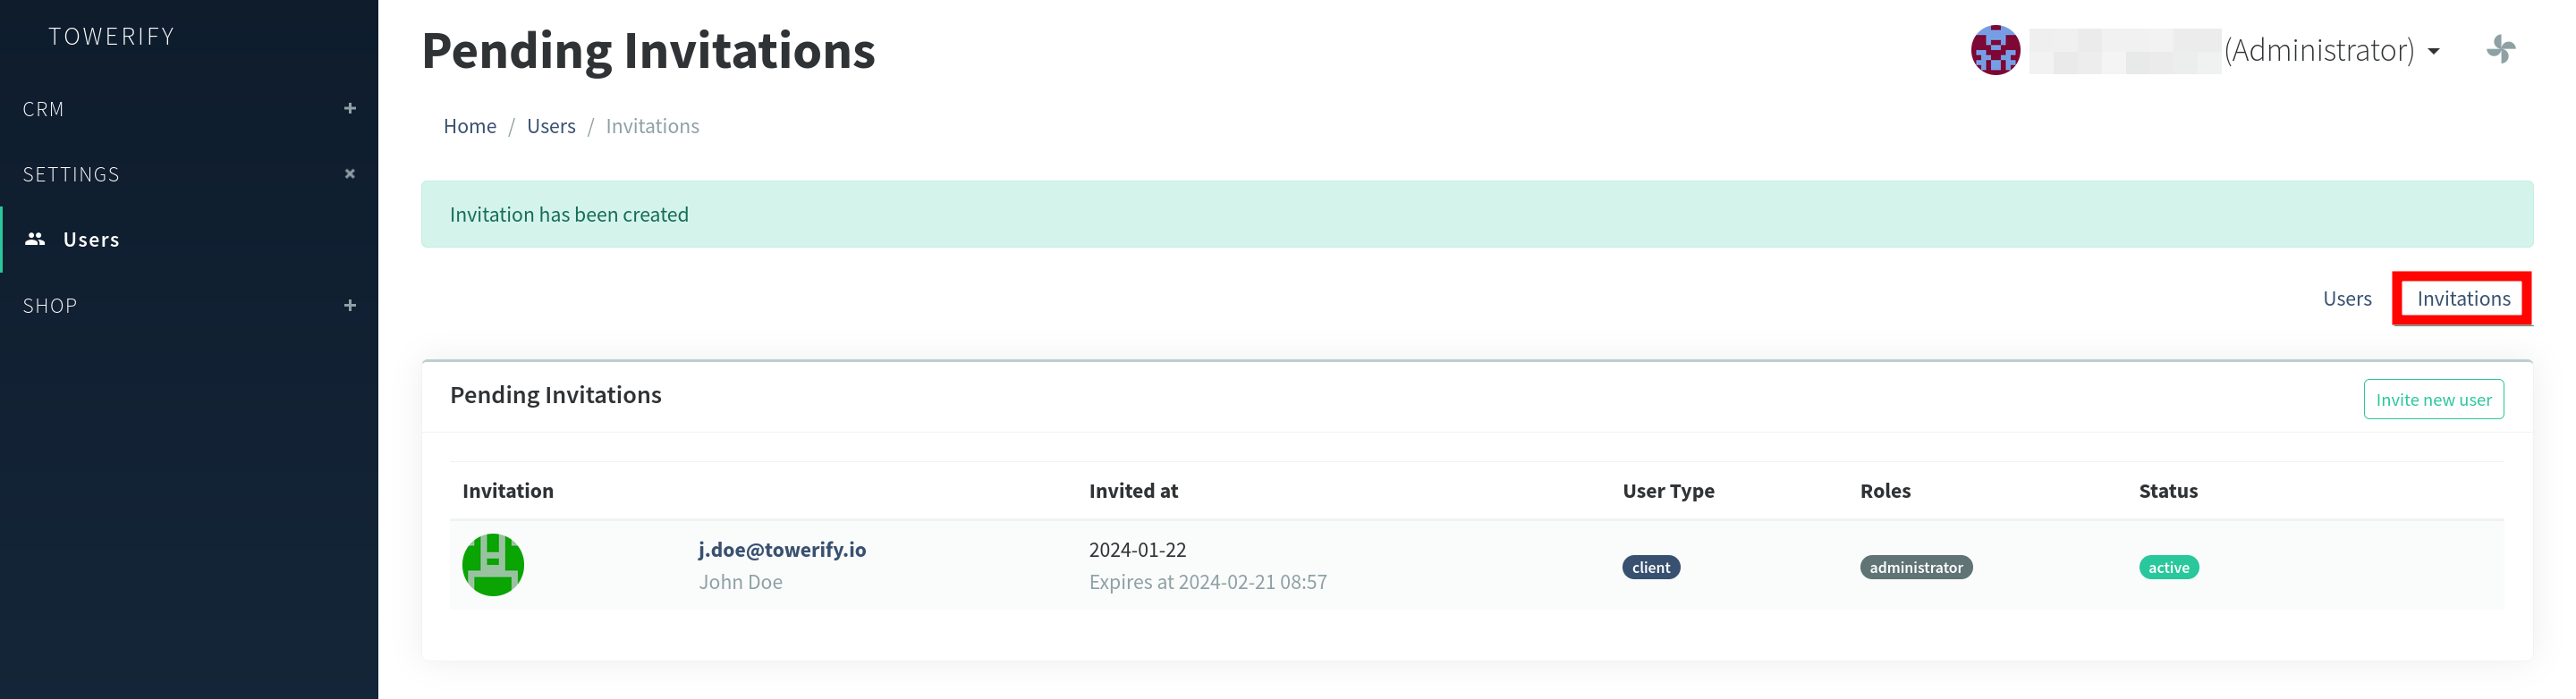
Task: Click John Doe's green avatar
Action: (493, 565)
